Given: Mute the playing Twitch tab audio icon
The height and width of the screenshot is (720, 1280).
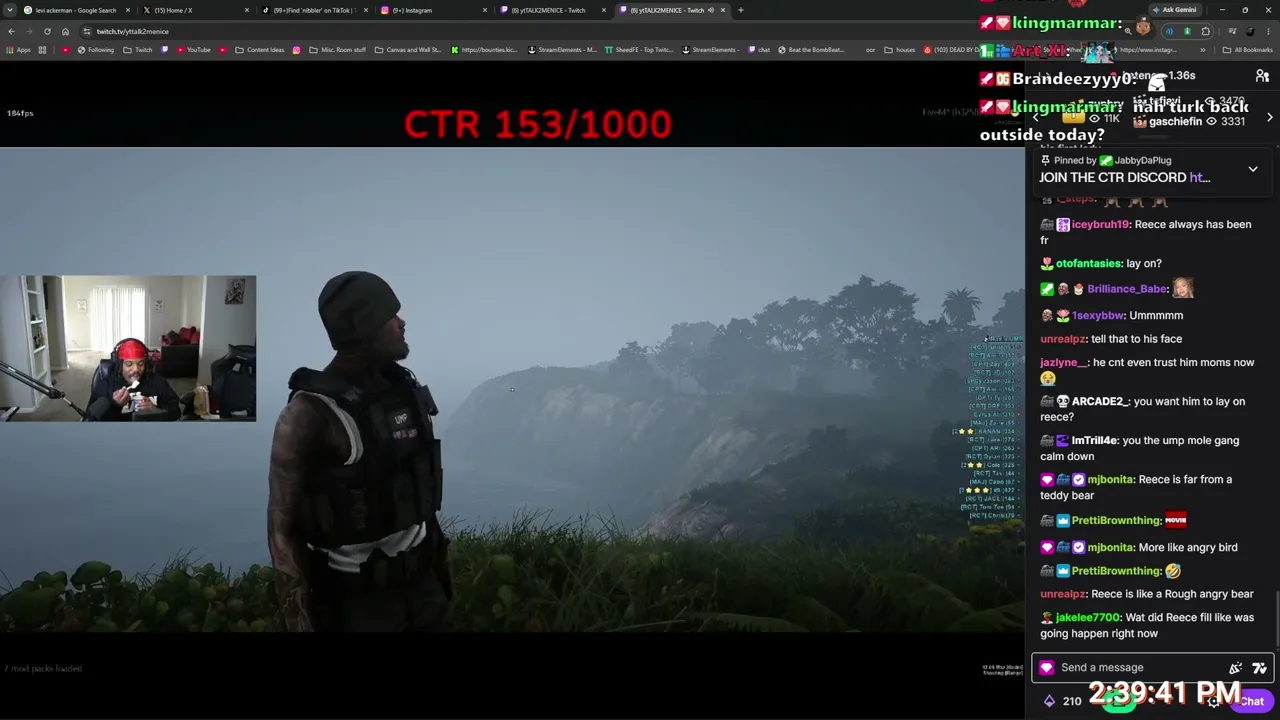Looking at the screenshot, I should click(710, 10).
